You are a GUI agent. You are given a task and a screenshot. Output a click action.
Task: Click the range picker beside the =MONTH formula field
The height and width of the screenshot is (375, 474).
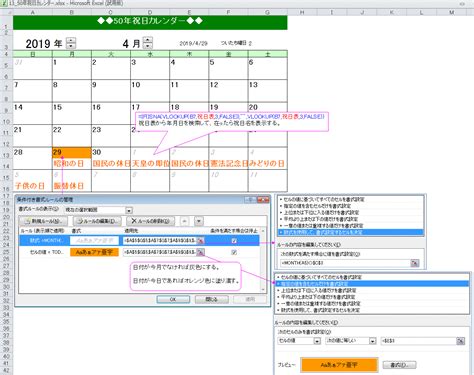(414, 263)
